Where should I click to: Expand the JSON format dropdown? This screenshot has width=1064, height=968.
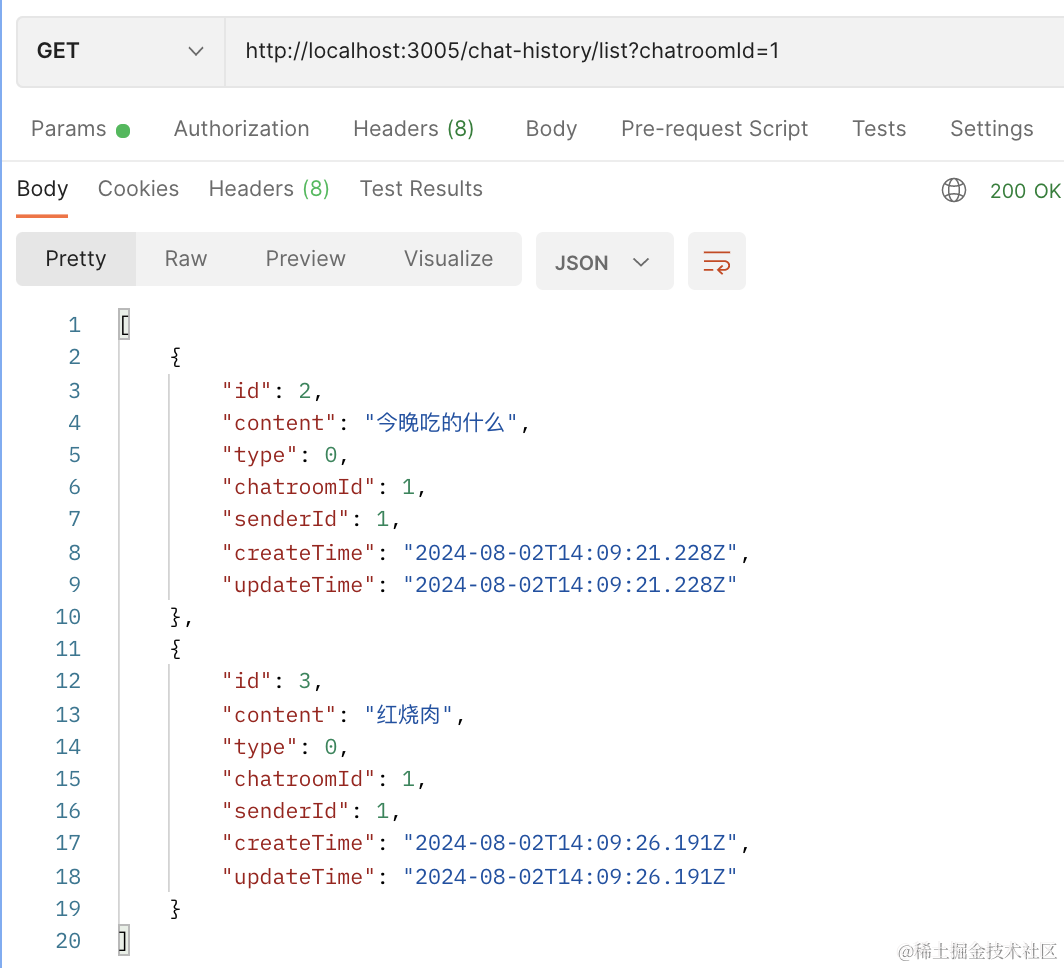(x=604, y=262)
